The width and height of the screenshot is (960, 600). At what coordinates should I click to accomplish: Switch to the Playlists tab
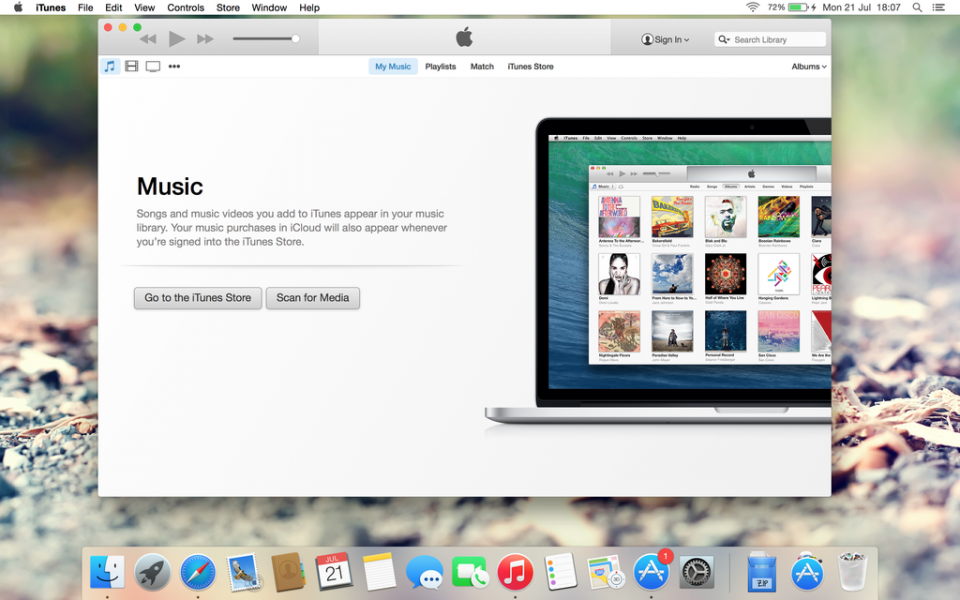coord(440,67)
